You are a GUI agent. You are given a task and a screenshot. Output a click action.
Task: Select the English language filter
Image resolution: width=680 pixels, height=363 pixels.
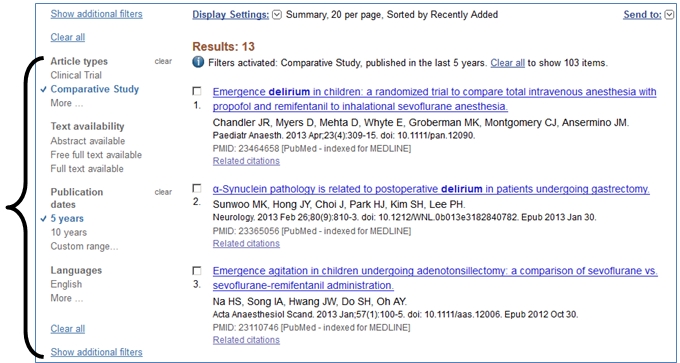66,285
